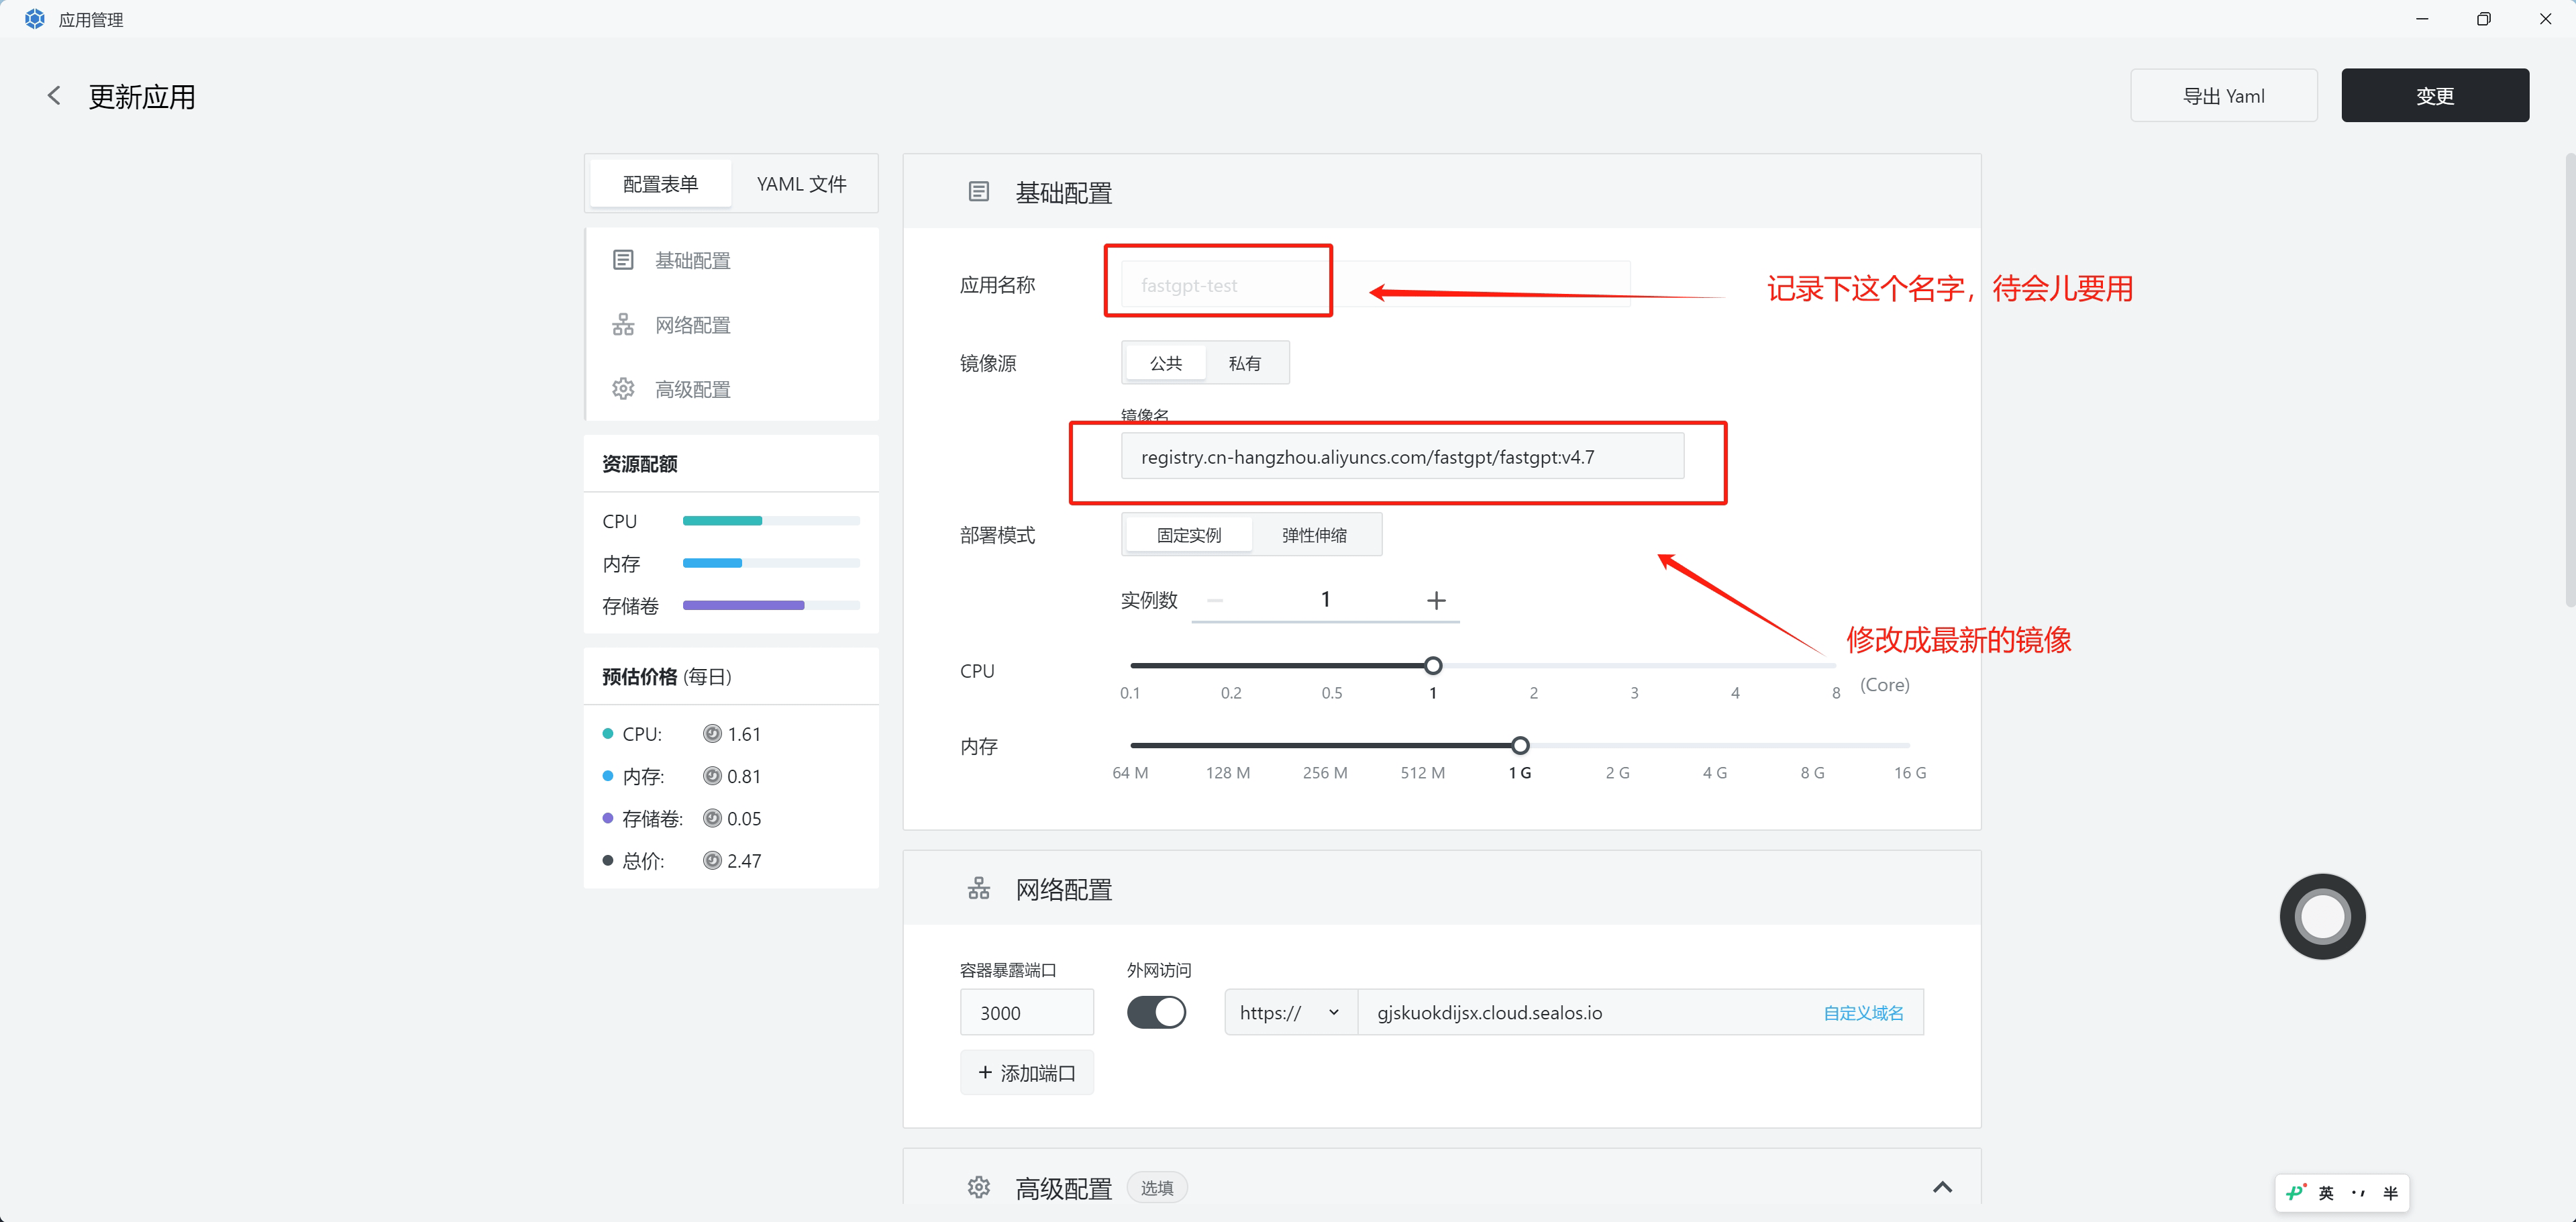Click the 镜像名 registry input field
The width and height of the screenshot is (2576, 1222).
pos(1401,457)
